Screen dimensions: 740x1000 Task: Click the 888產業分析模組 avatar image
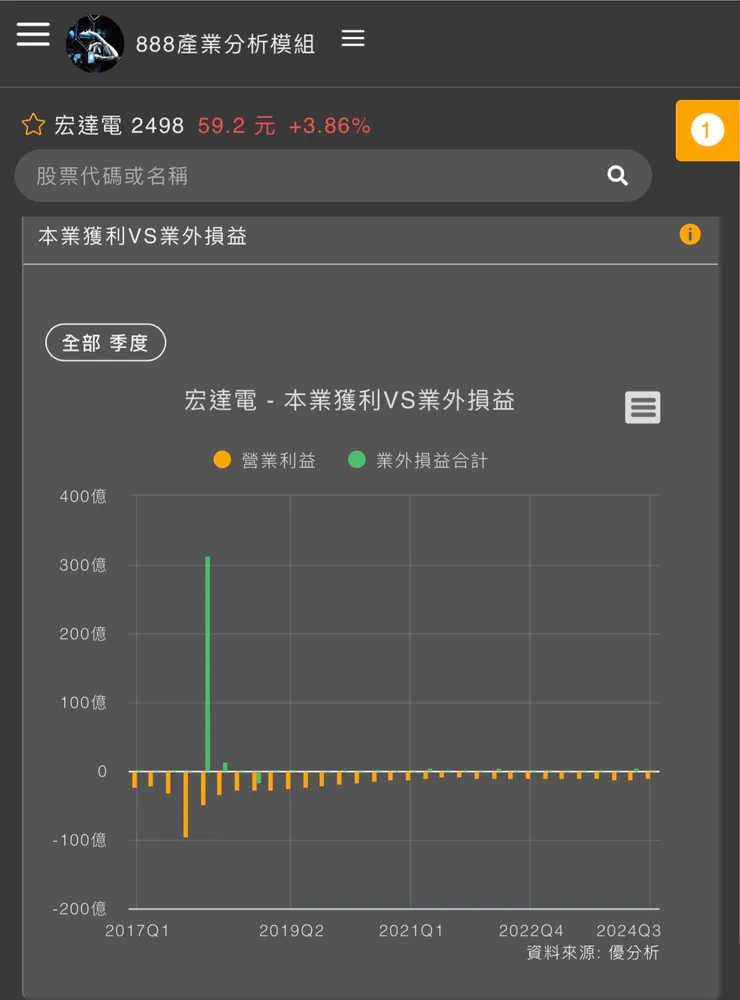point(95,44)
